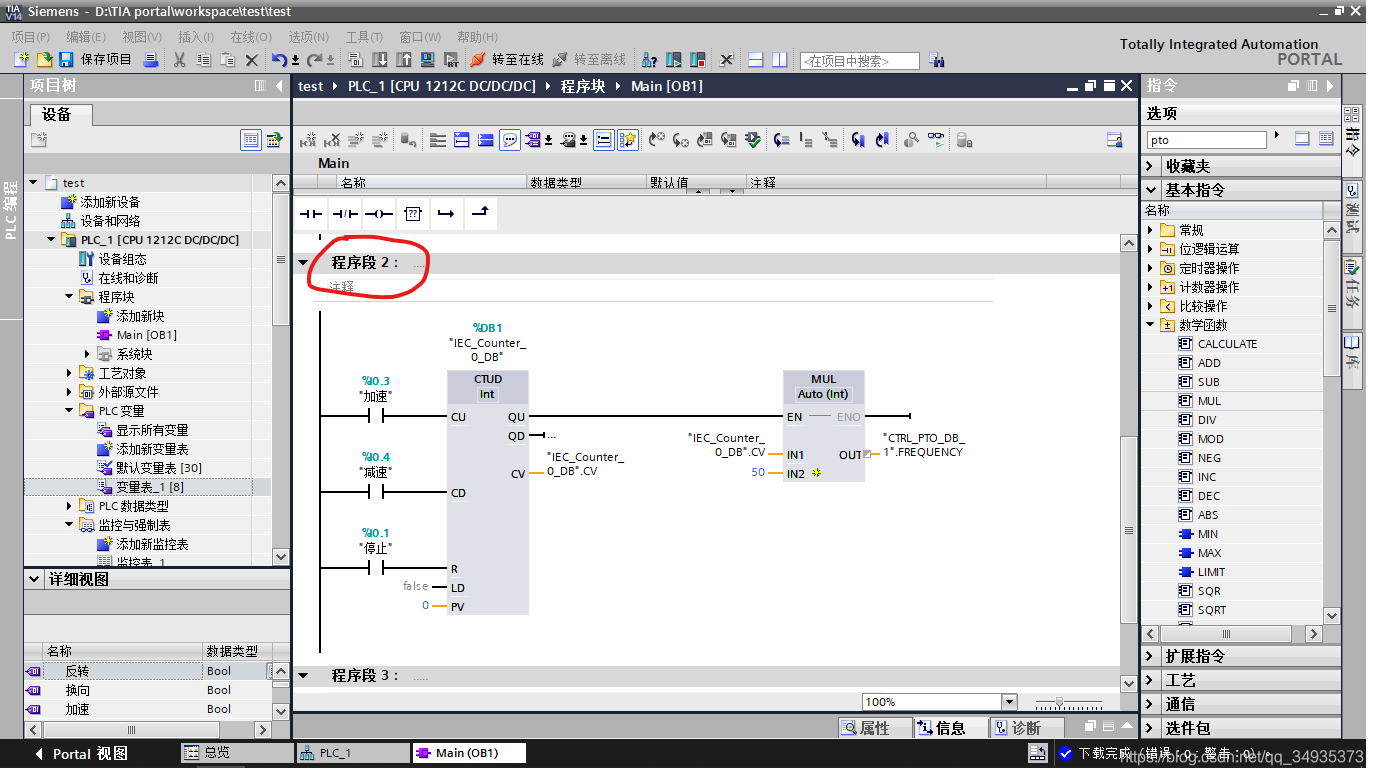Click the 加速 %I0.3 contact
The width and height of the screenshot is (1374, 776).
pyautogui.click(x=375, y=417)
